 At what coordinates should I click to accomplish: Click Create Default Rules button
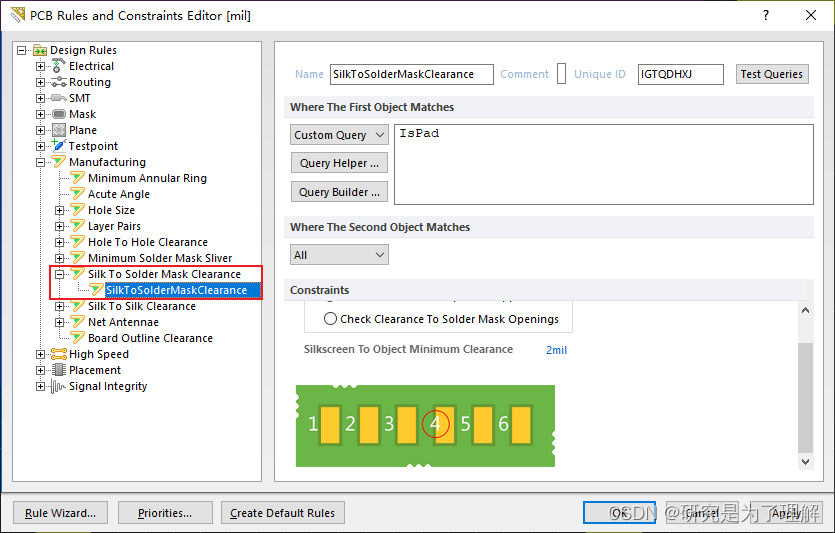(283, 513)
